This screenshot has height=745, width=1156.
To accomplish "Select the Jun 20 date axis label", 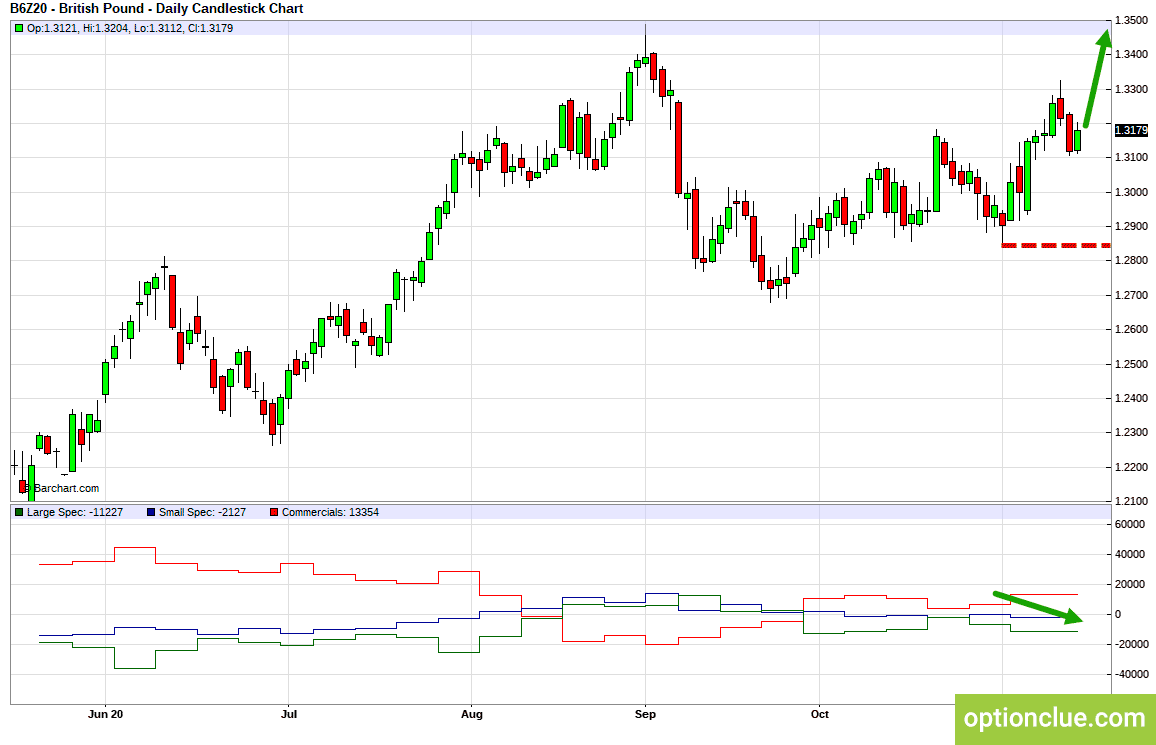I will 105,714.
